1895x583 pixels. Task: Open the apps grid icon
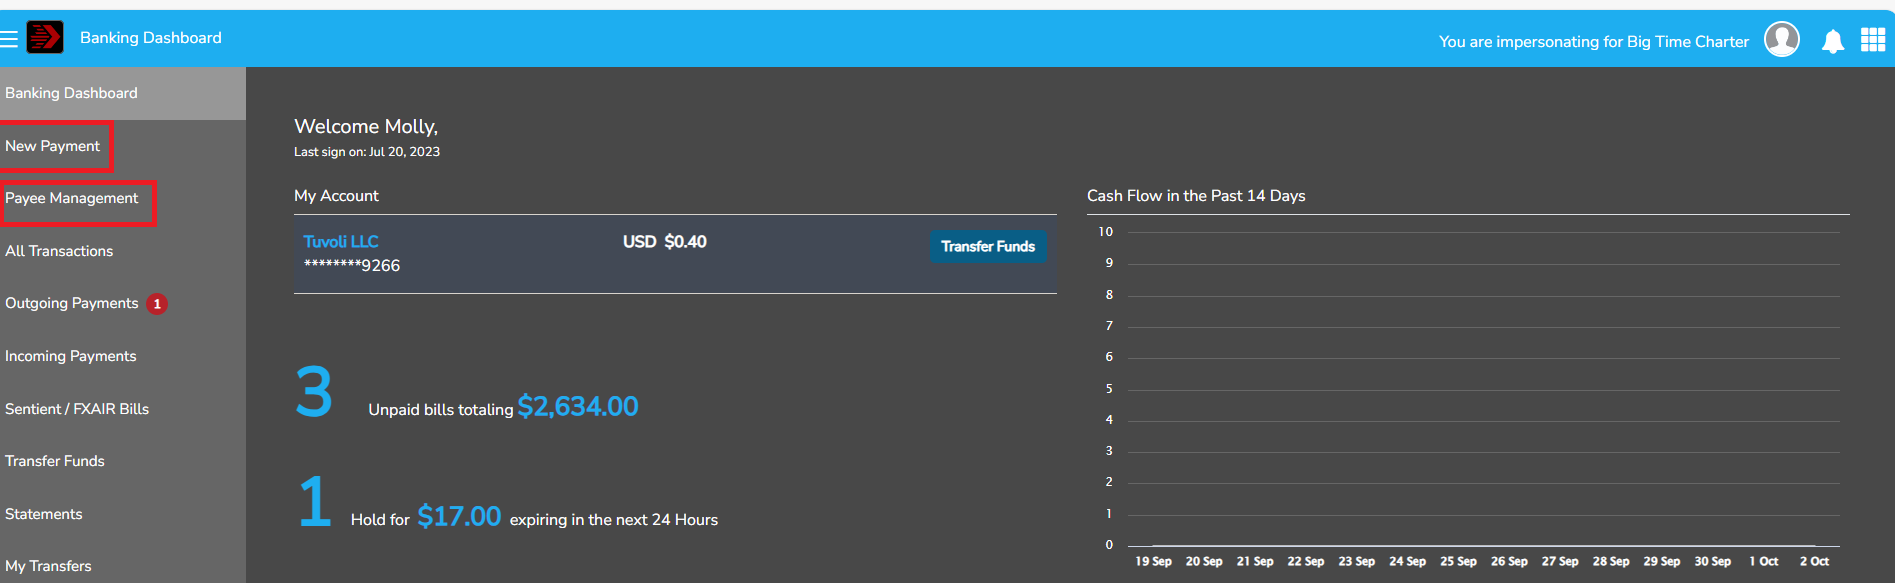[1872, 40]
